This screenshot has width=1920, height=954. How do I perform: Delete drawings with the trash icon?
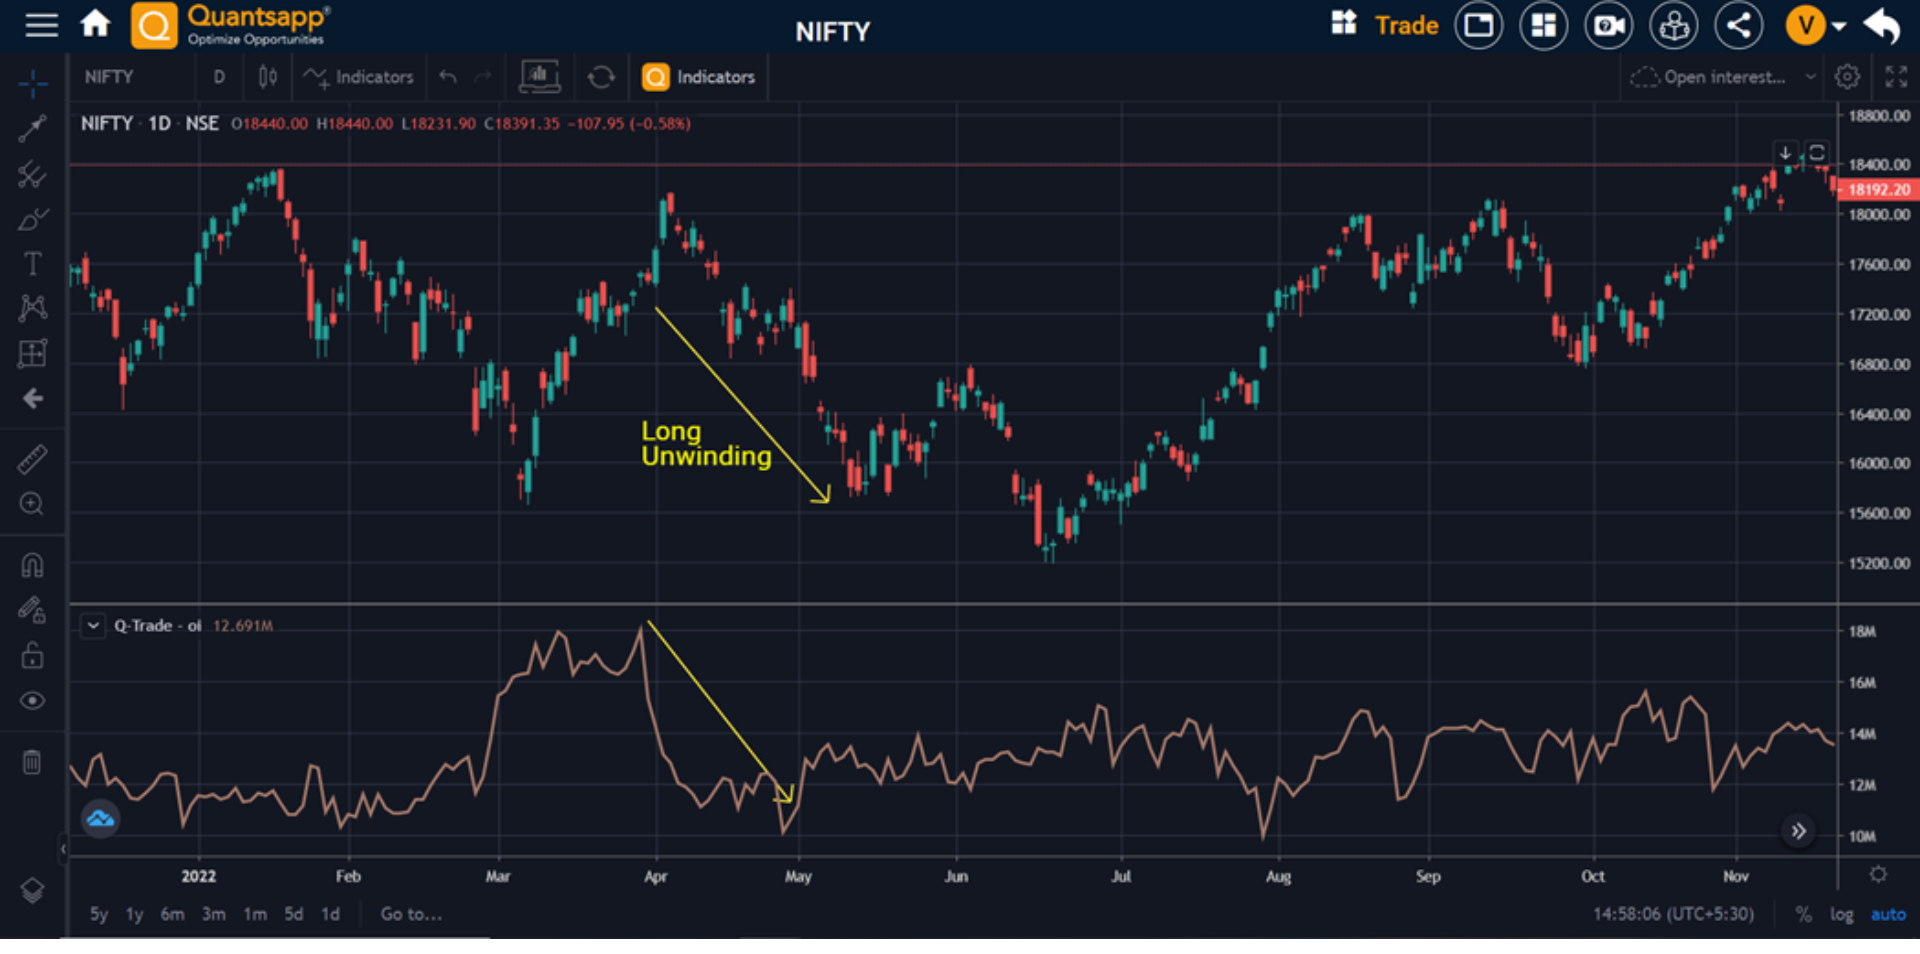(32, 763)
